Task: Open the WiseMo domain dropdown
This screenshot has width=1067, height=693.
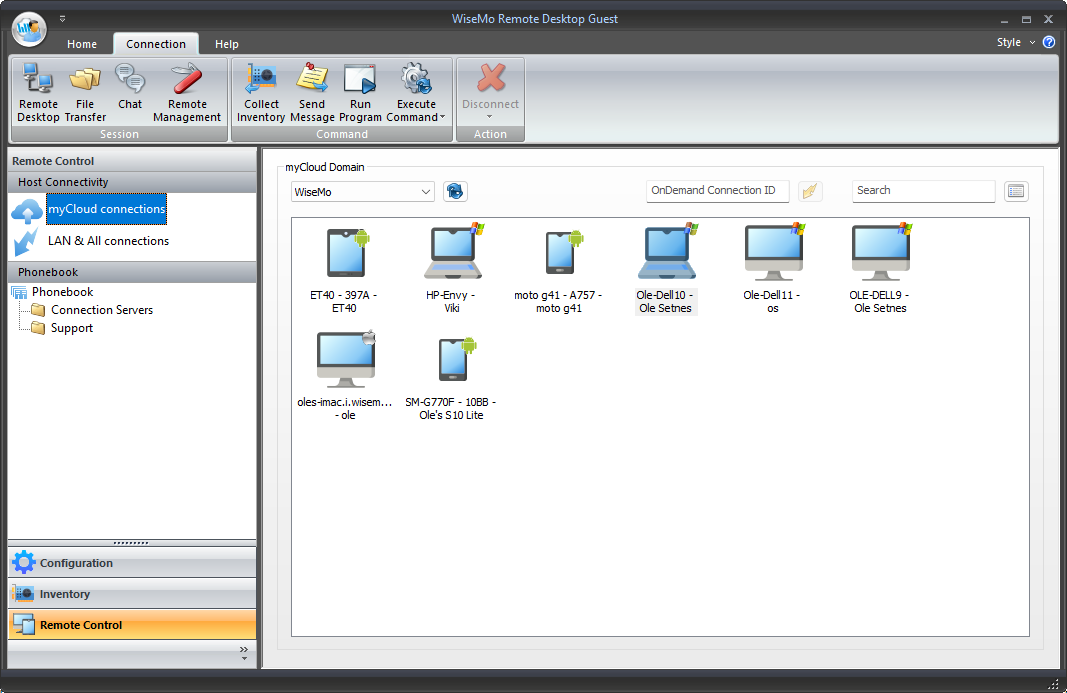Action: click(425, 191)
